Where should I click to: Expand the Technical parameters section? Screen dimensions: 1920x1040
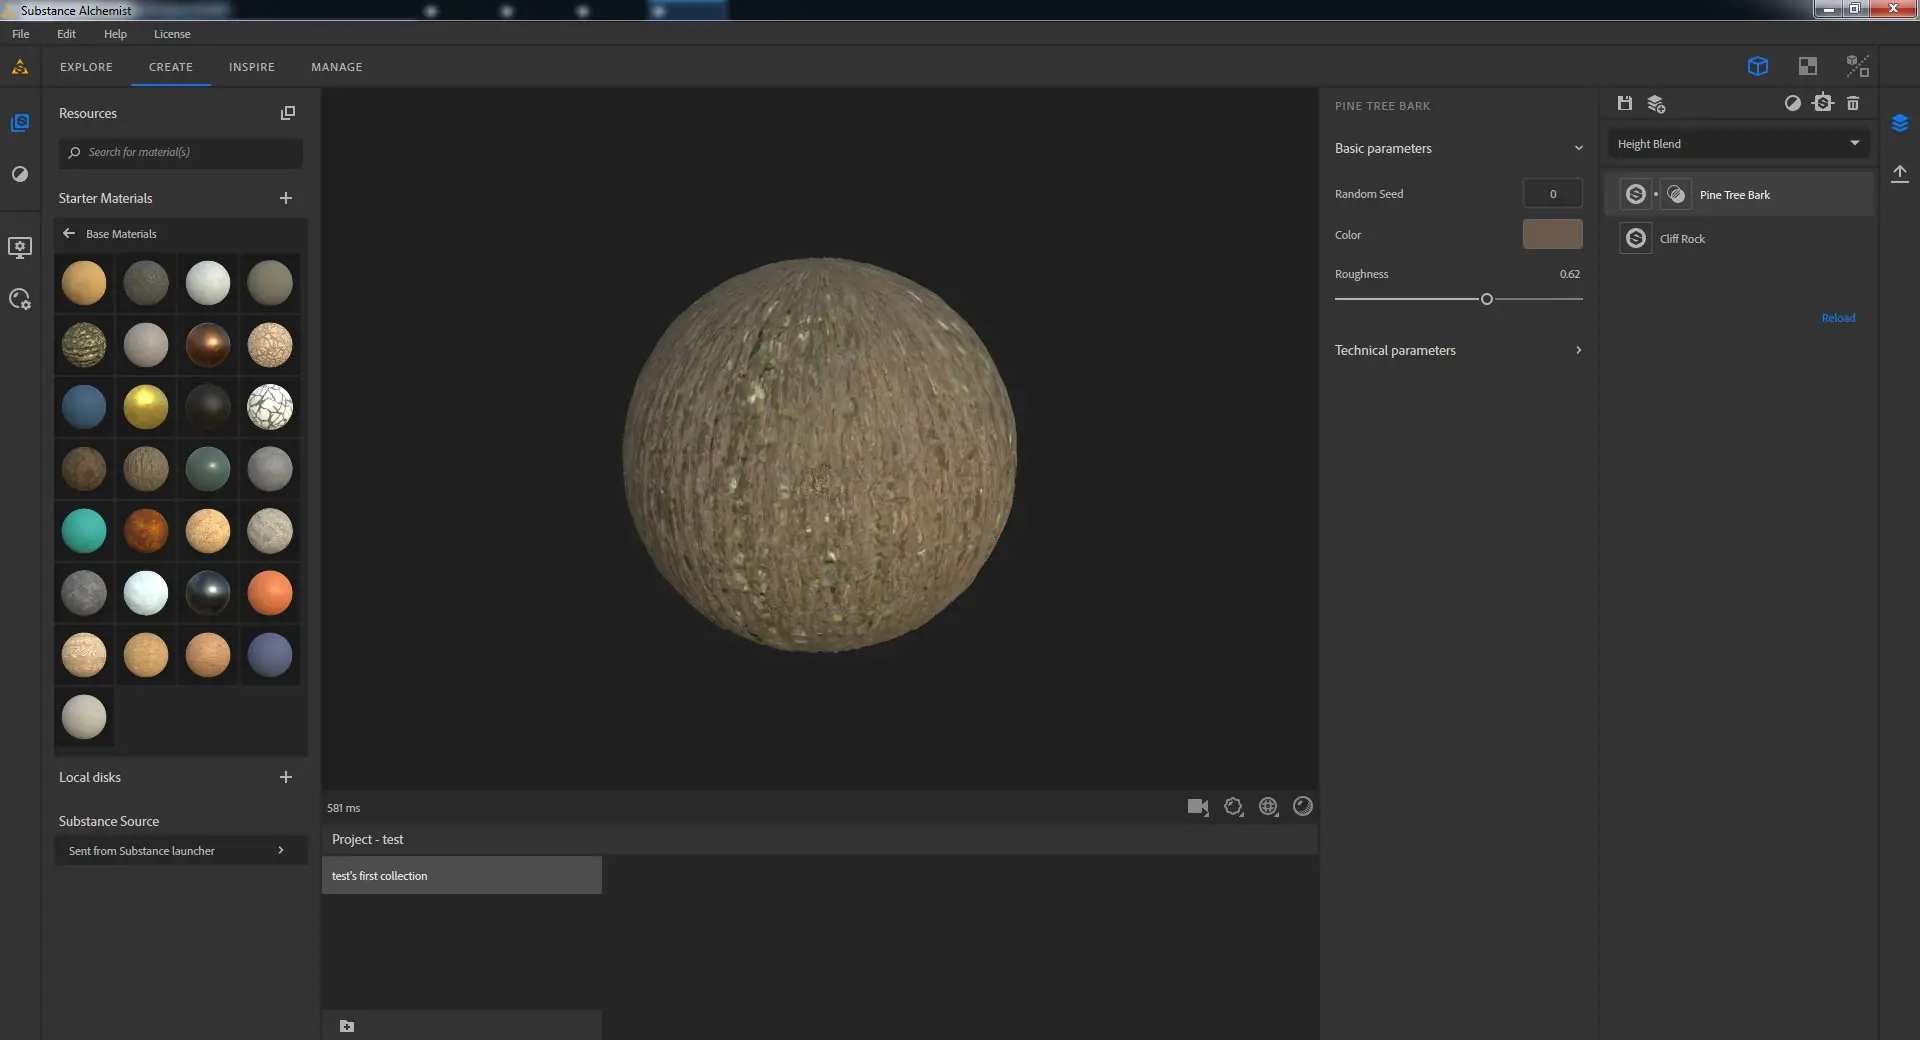(1578, 350)
